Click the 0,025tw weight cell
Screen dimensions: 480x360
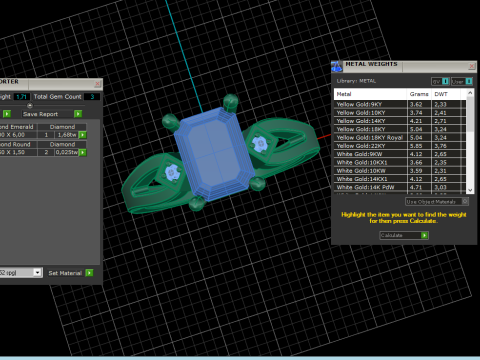click(x=66, y=152)
